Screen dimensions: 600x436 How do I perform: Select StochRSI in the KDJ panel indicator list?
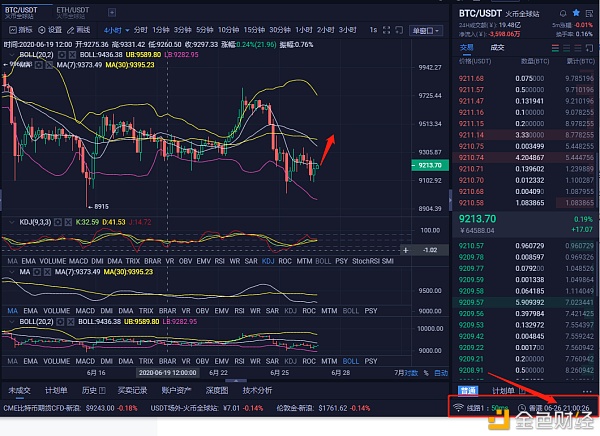coord(366,261)
